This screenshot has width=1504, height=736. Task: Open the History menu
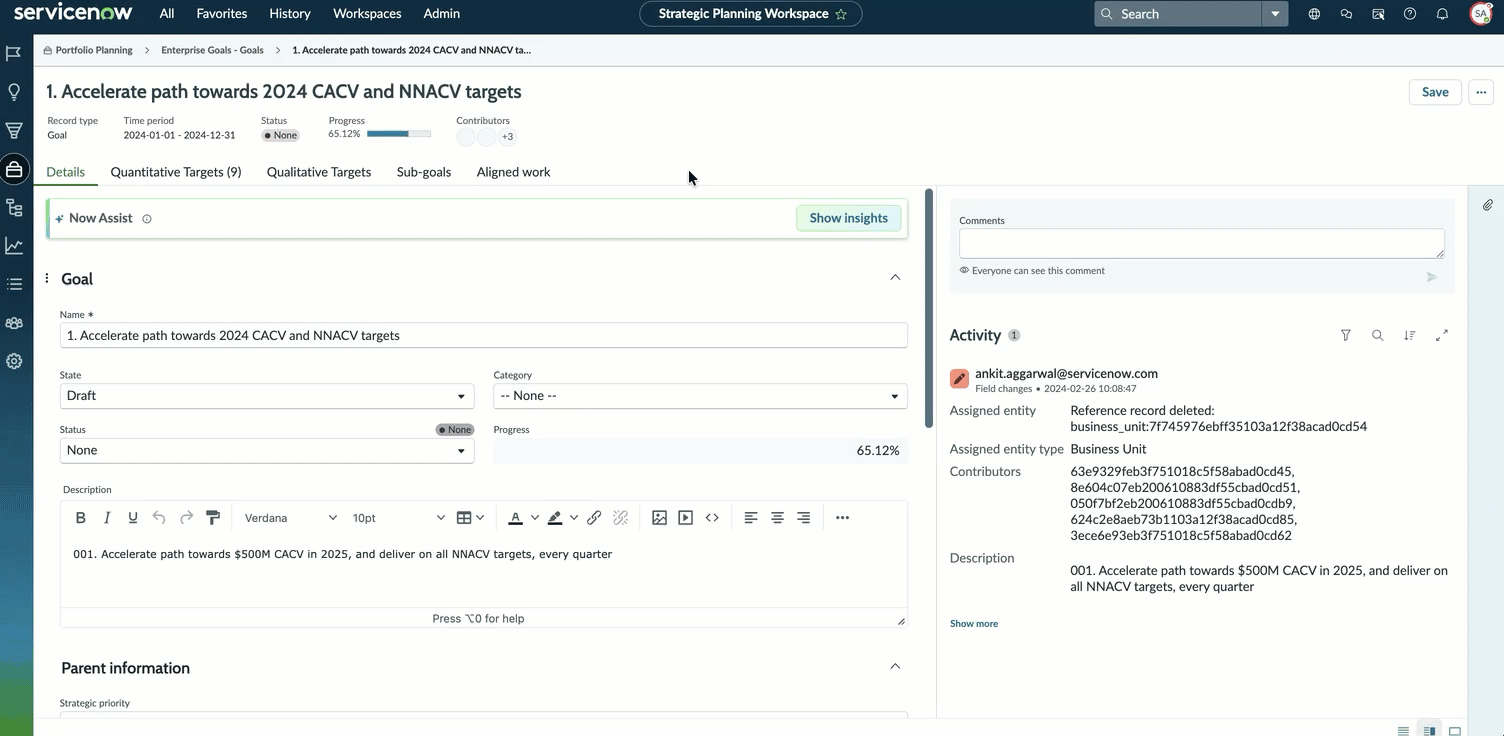(290, 14)
